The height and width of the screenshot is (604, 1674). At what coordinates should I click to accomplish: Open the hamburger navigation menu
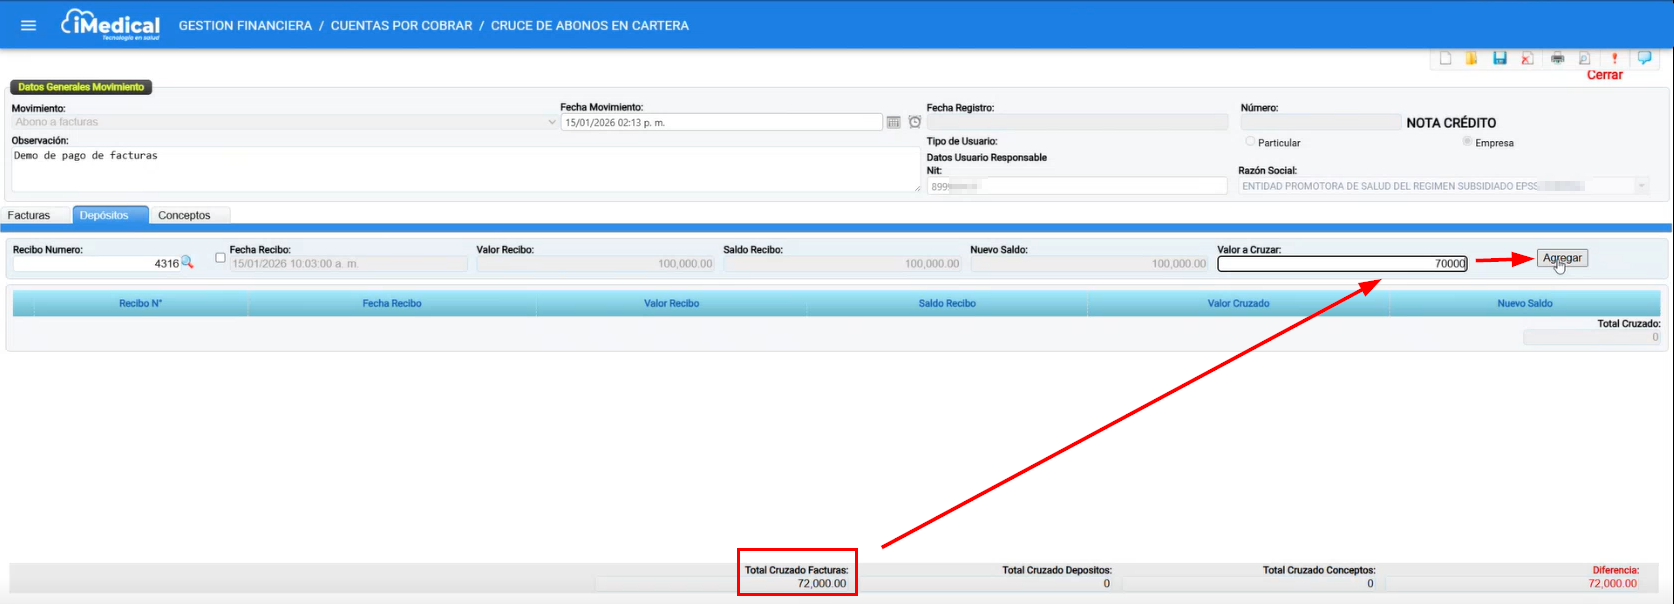click(x=28, y=25)
